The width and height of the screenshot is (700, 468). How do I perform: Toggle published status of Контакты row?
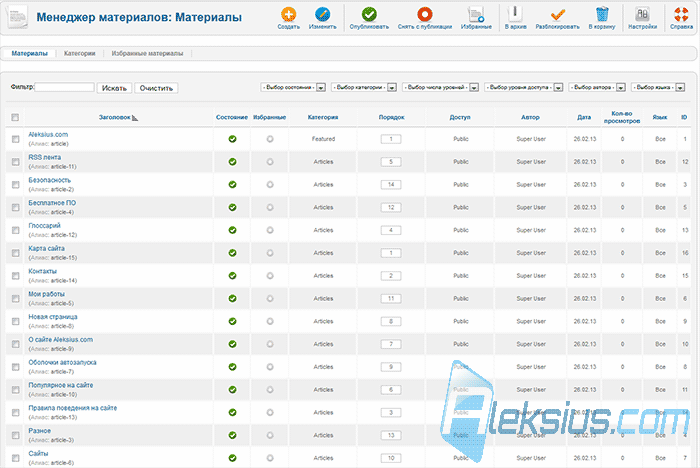232,276
